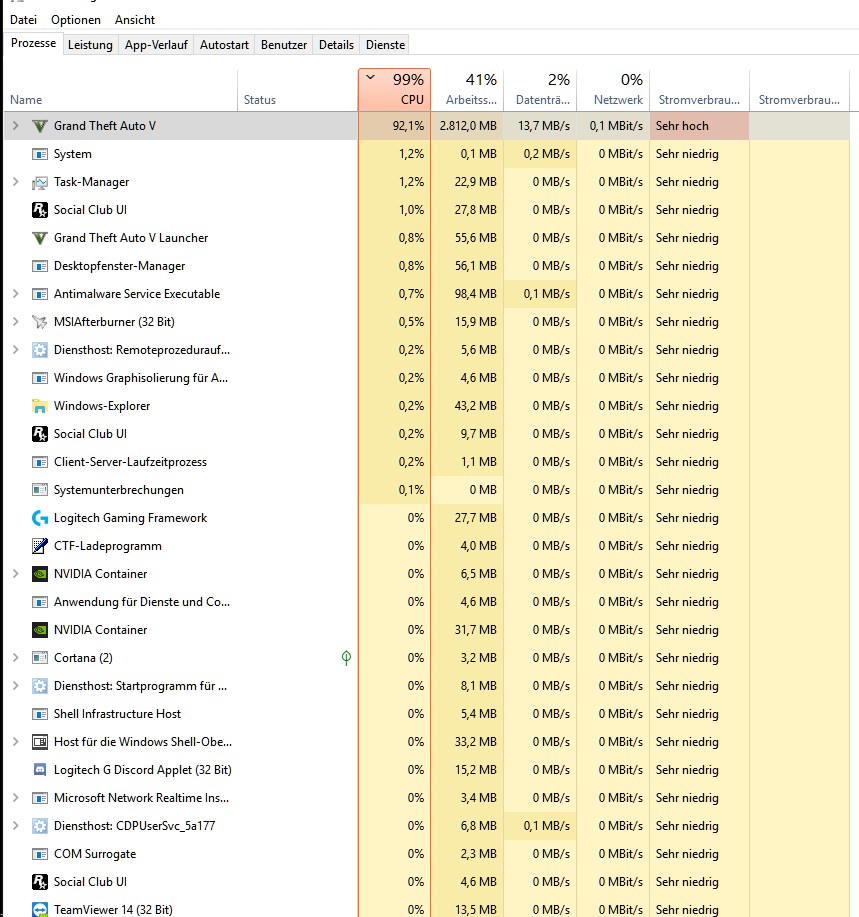The width and height of the screenshot is (859, 917).
Task: Click the NVIDIA Container icon using 6,5 MB
Action: [x=39, y=574]
